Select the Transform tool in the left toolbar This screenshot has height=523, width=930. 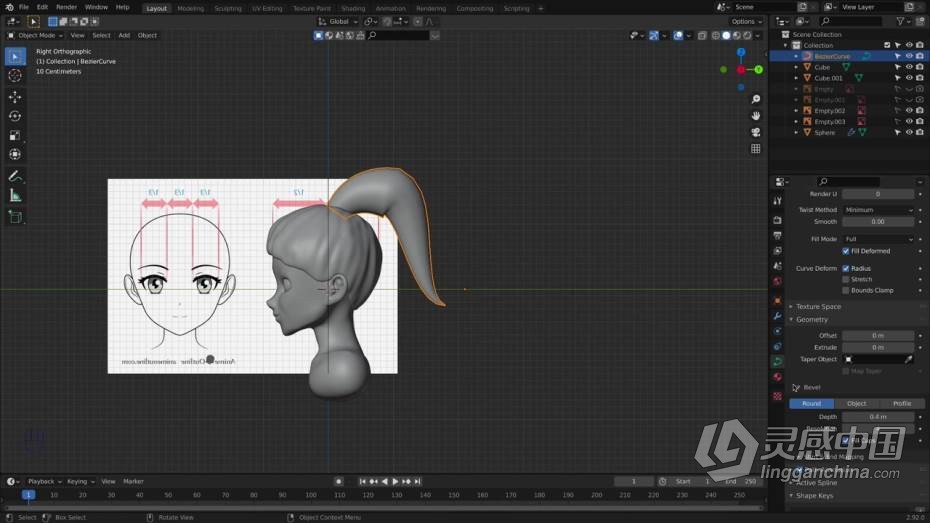15,154
